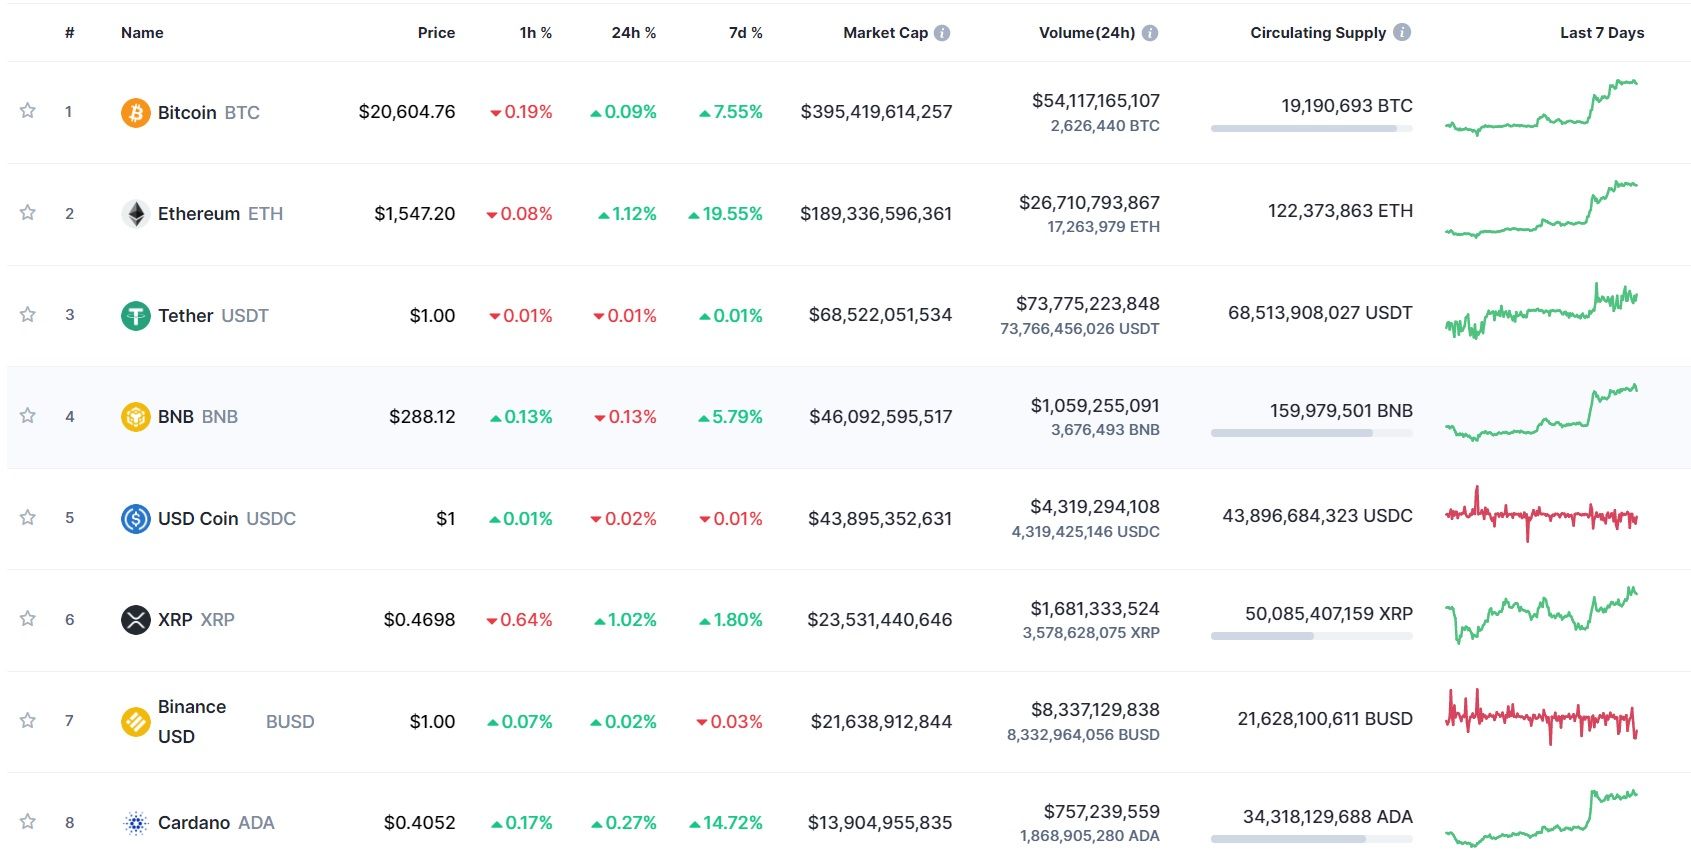Sort by Volume(24h) column header
Viewport: 1691px width, 855px height.
click(1087, 33)
